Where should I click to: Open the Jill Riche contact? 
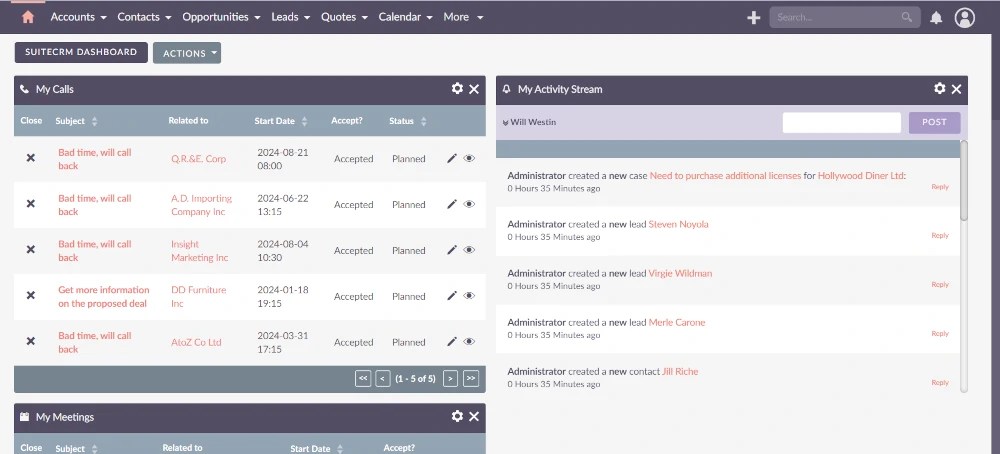pyautogui.click(x=680, y=372)
